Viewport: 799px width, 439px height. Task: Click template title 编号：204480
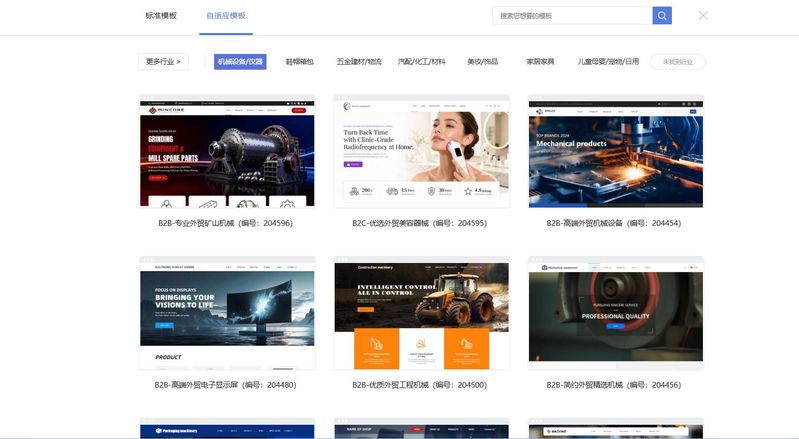pyautogui.click(x=225, y=385)
